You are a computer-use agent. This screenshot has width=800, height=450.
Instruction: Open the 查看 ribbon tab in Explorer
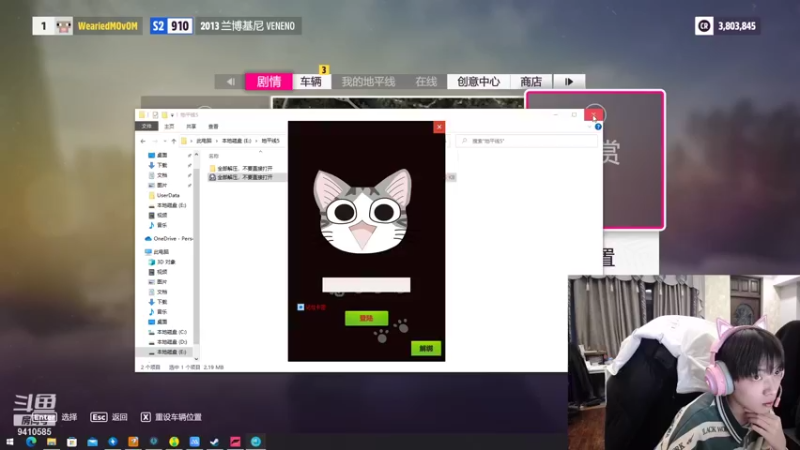point(213,127)
